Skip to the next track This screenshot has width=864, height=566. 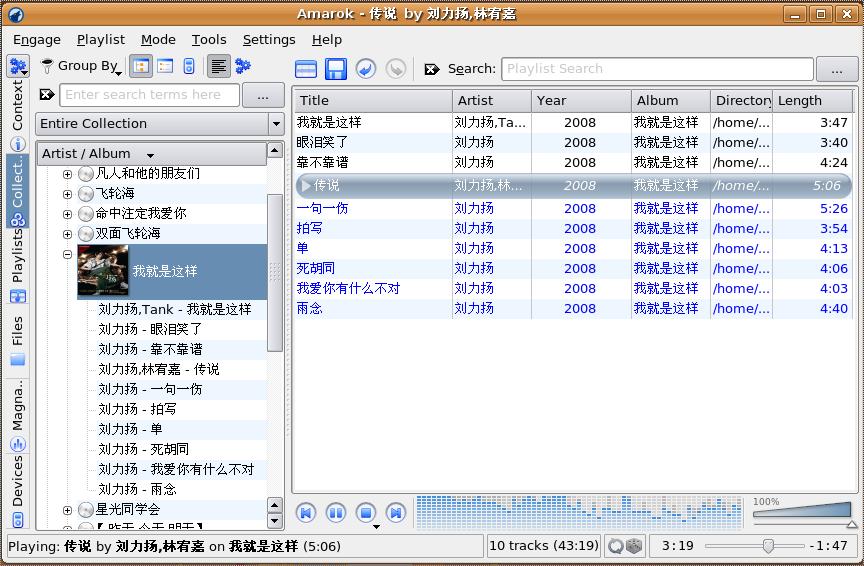[x=396, y=513]
